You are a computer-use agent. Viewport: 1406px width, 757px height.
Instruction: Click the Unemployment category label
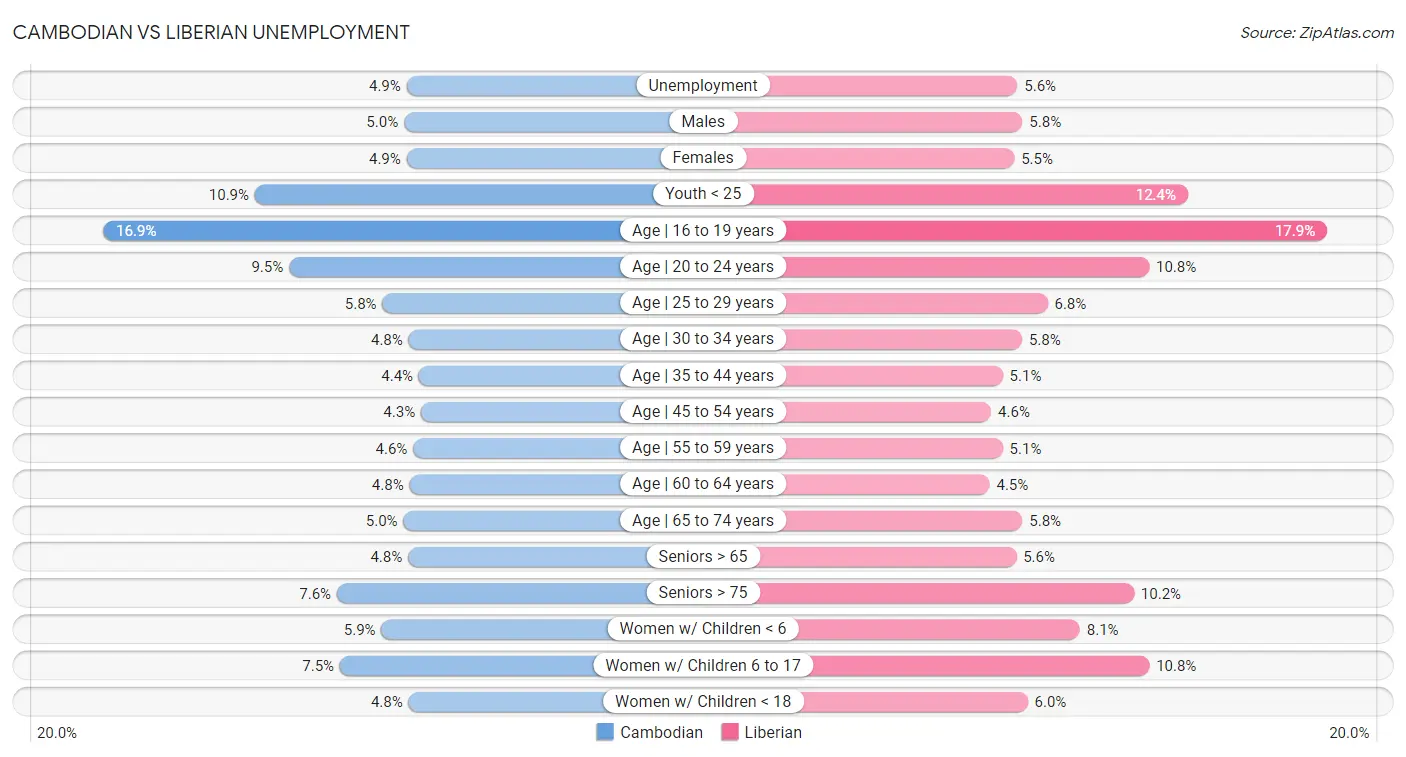coord(703,86)
